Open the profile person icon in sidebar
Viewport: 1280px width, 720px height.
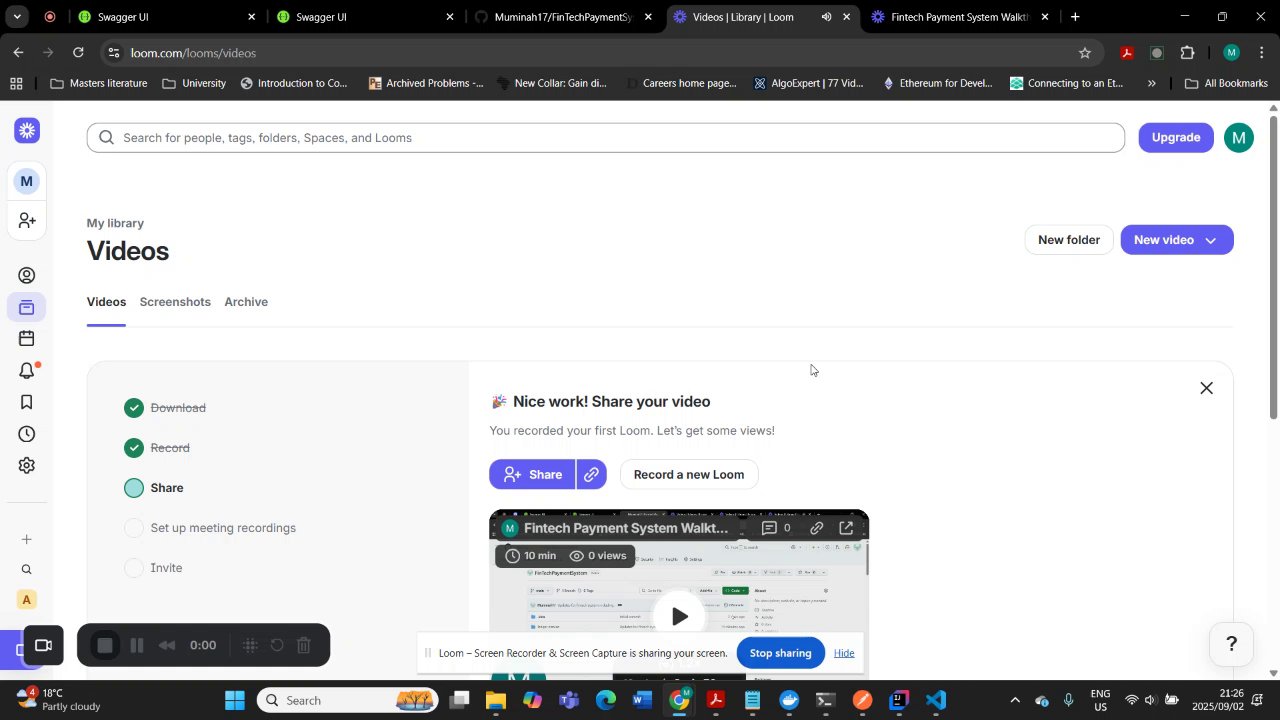(27, 276)
